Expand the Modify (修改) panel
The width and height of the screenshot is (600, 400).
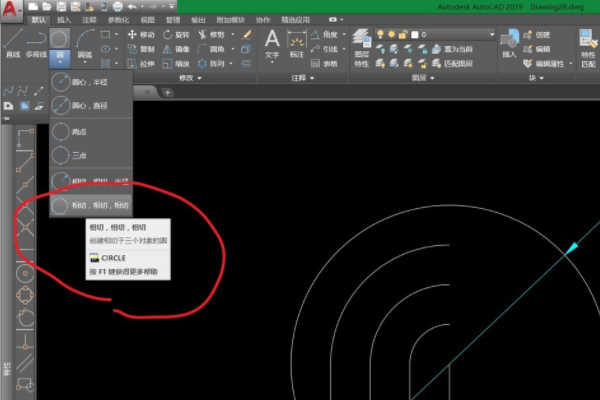tap(190, 78)
